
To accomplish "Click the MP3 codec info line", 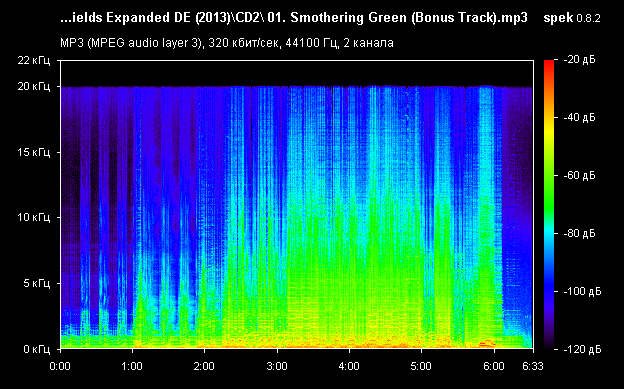I will (x=227, y=43).
